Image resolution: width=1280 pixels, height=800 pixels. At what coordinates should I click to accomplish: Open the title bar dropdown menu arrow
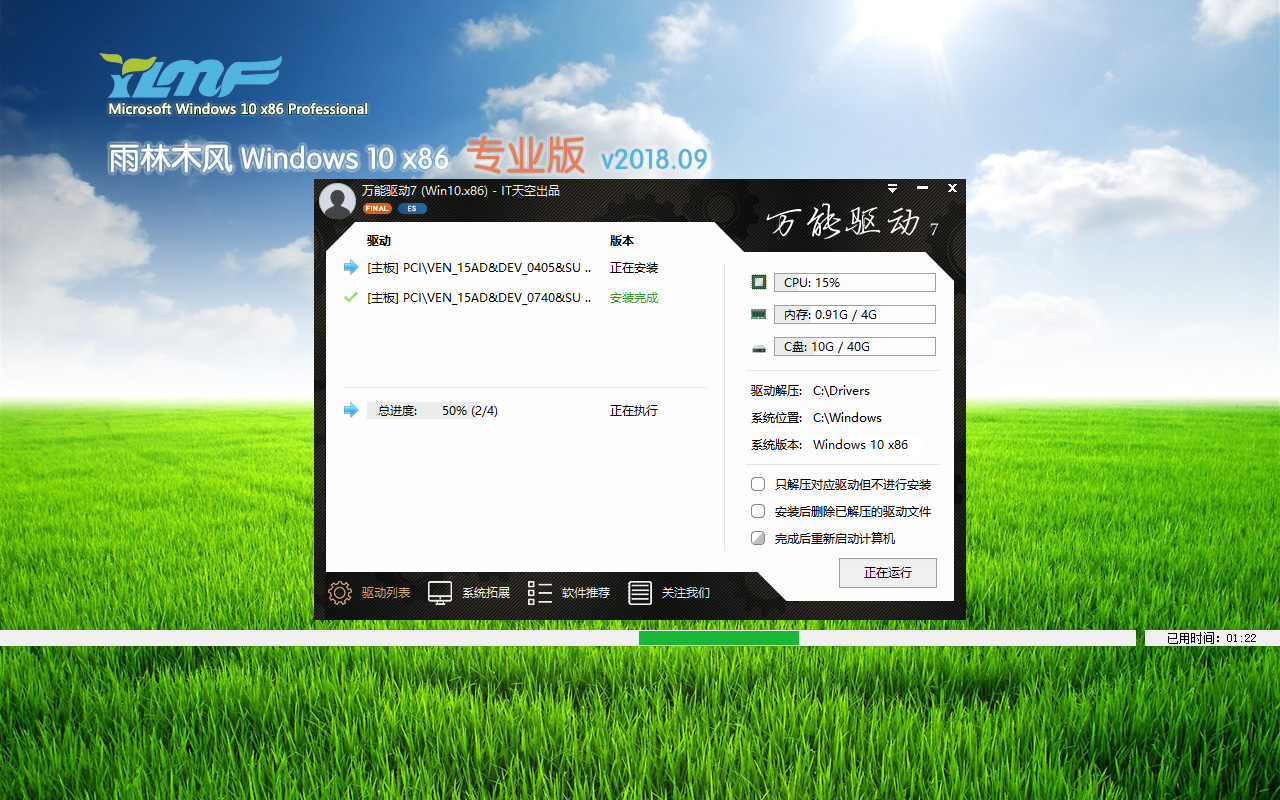892,188
